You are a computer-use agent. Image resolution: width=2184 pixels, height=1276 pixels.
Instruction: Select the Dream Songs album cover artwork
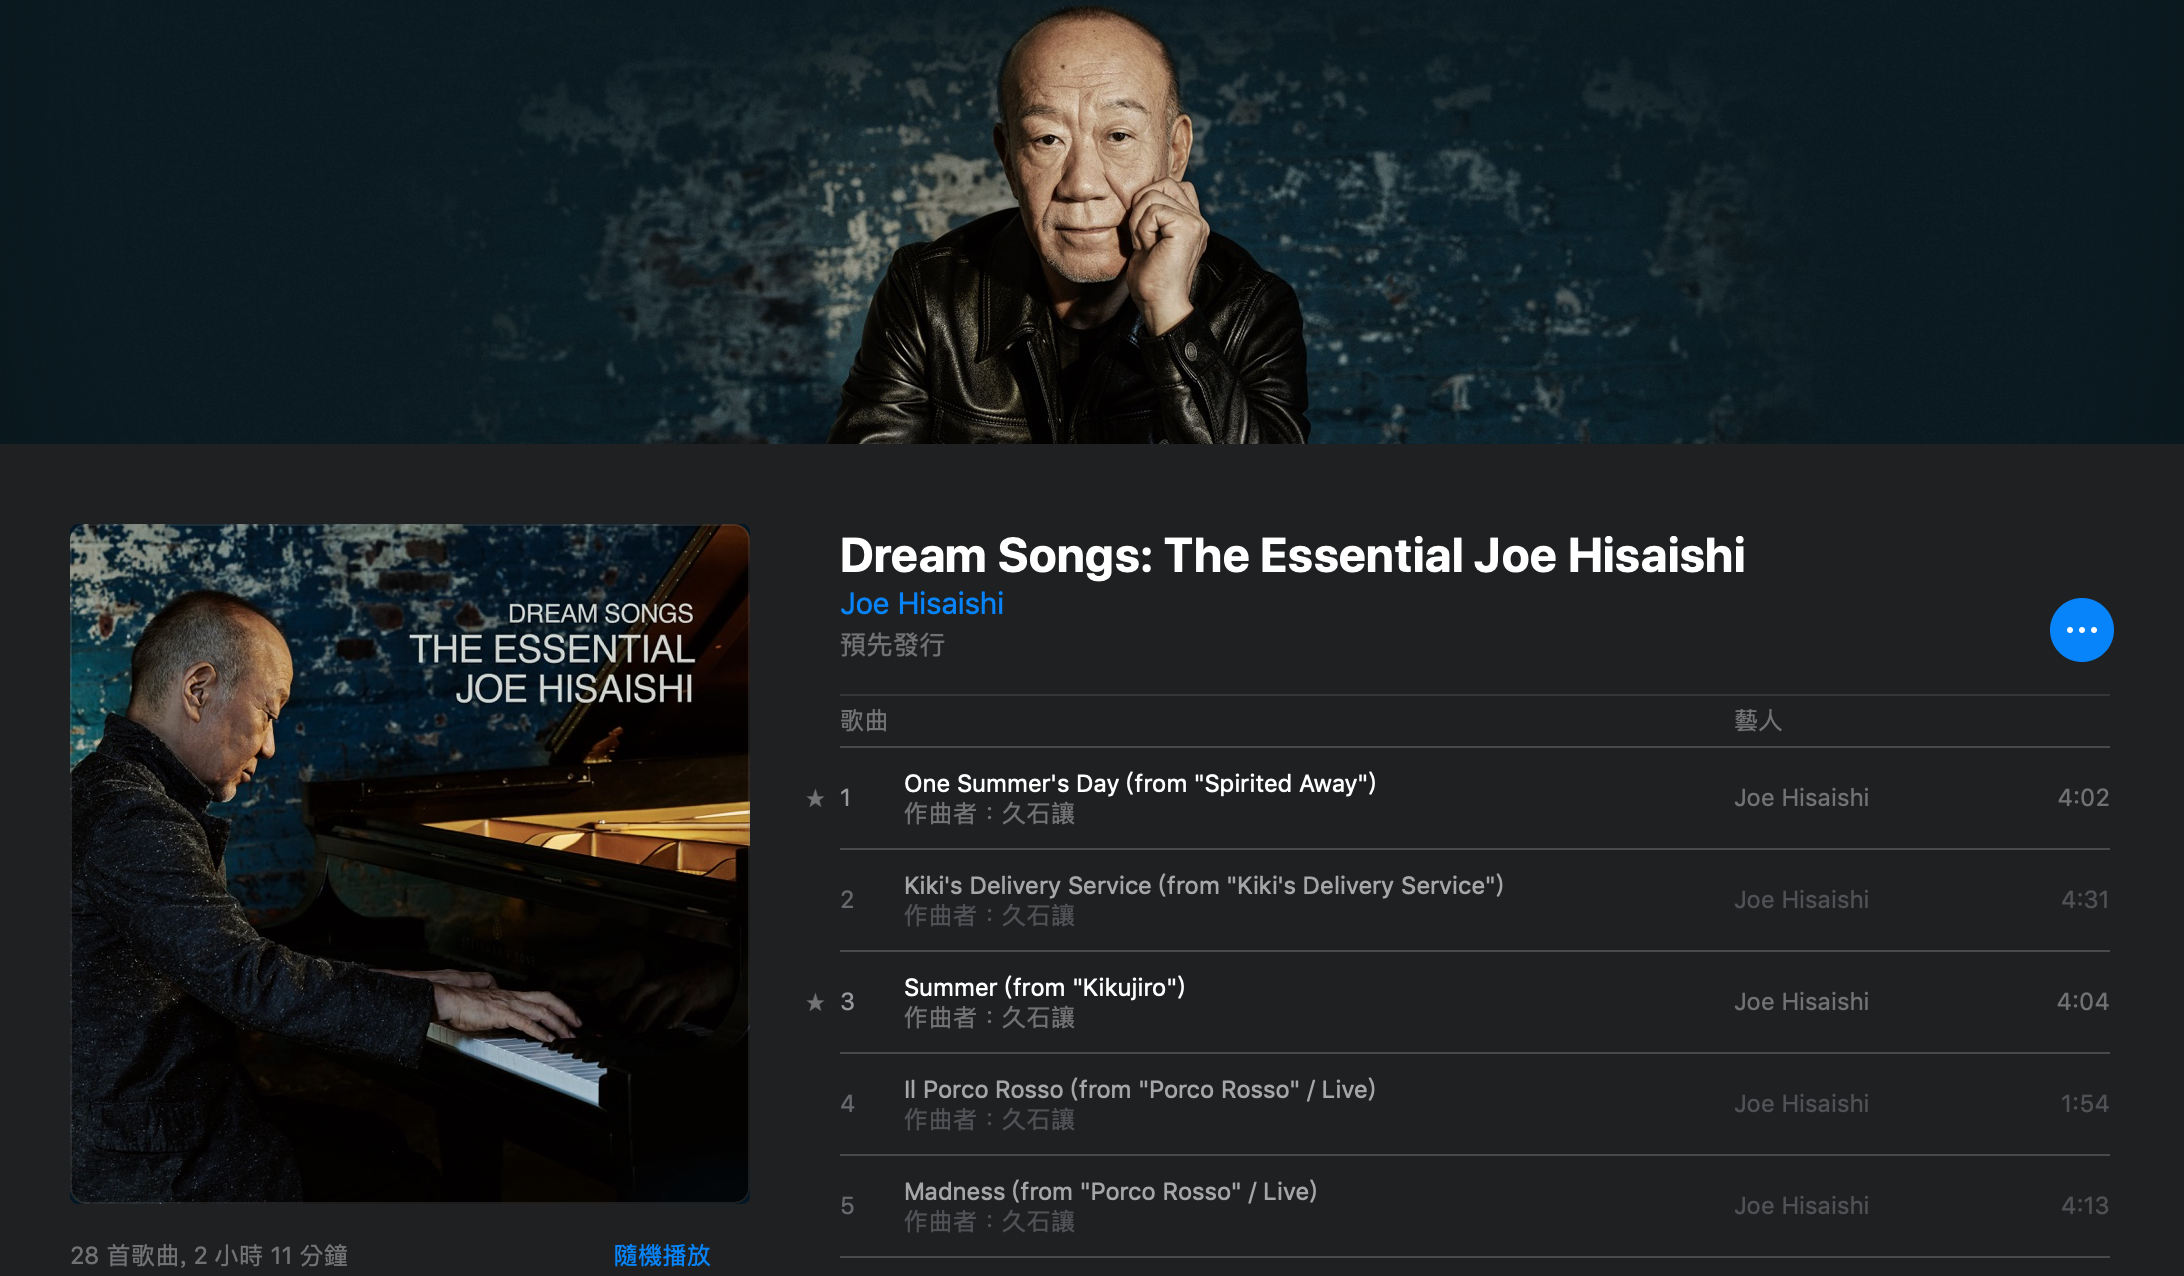click(410, 863)
